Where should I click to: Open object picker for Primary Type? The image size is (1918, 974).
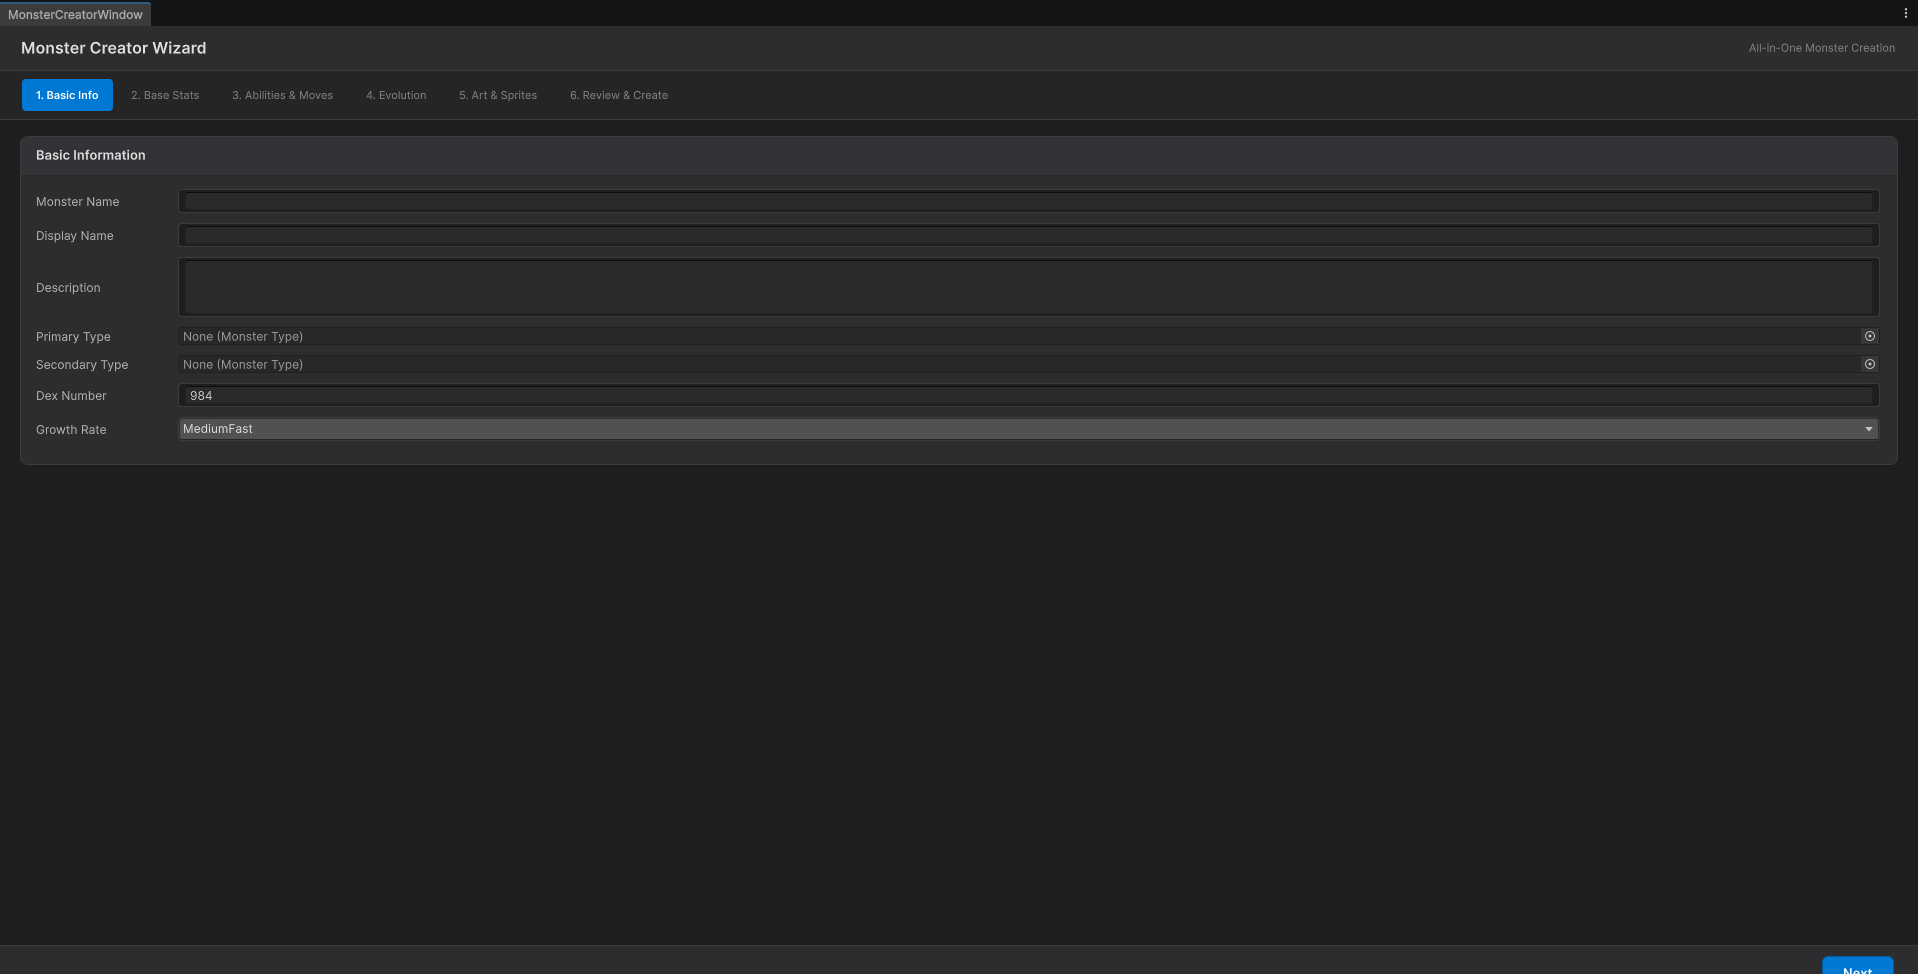click(1869, 336)
